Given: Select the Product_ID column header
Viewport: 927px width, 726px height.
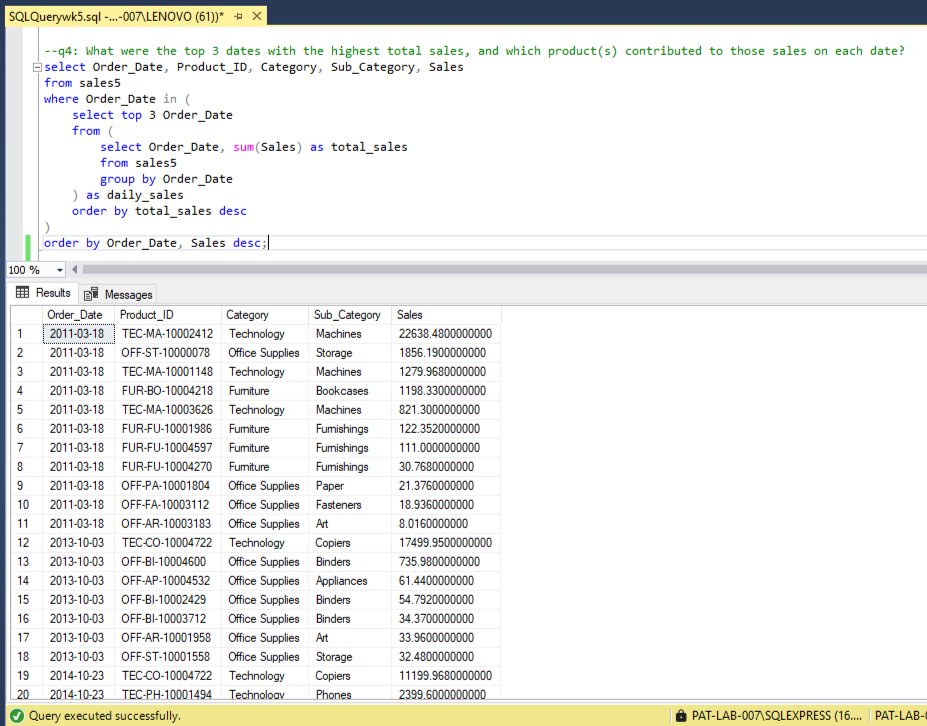Looking at the screenshot, I should 167,315.
